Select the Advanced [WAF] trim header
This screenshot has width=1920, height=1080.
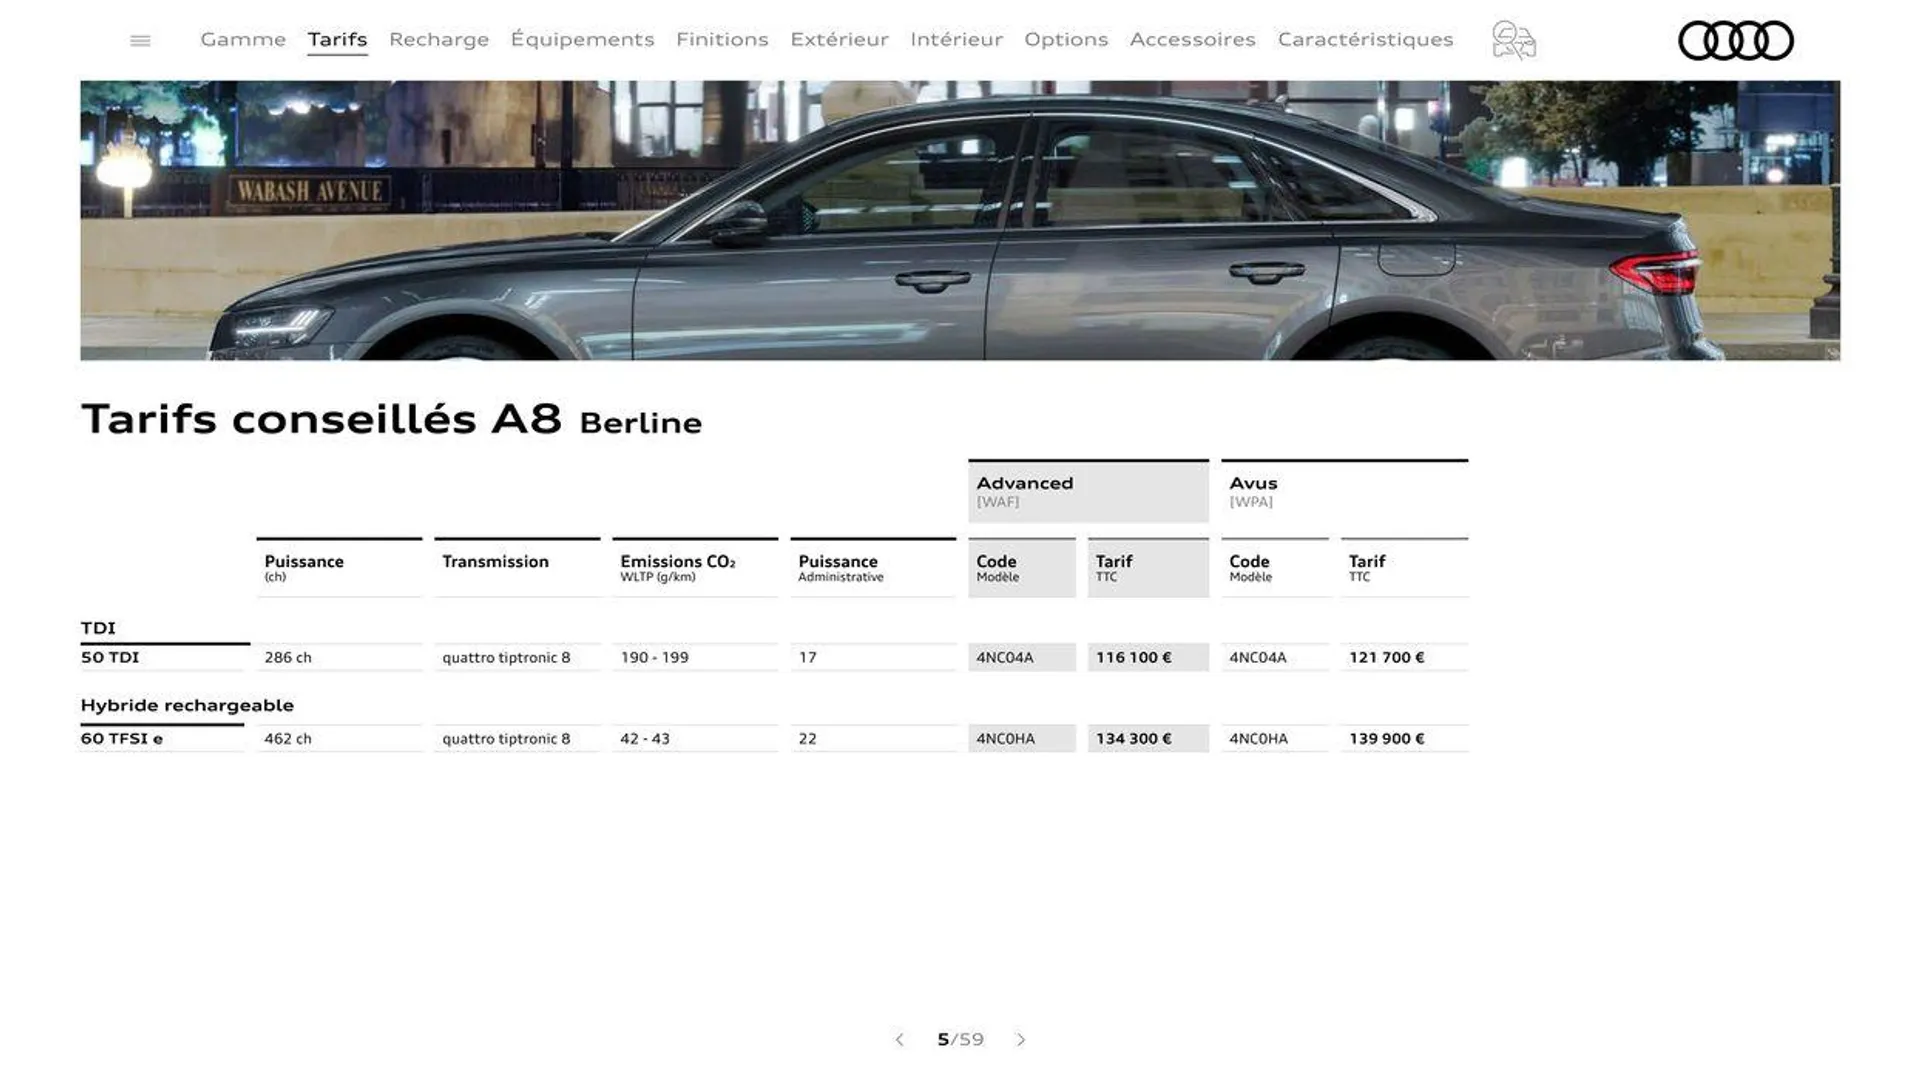coord(1088,491)
